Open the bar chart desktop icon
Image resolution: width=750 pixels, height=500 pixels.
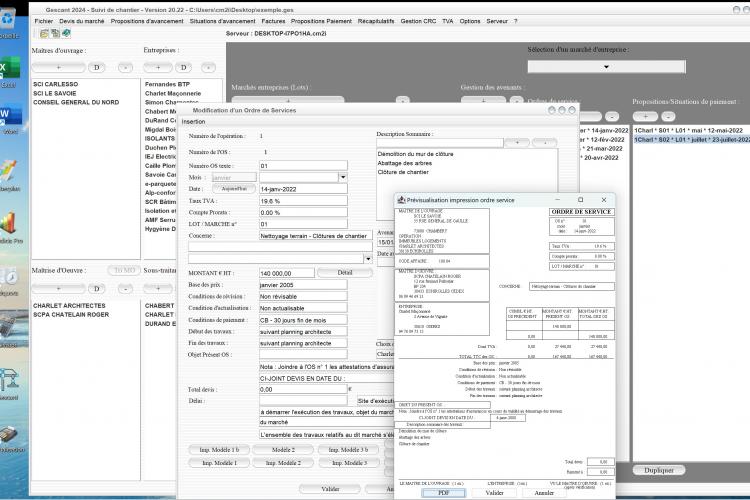point(9,223)
